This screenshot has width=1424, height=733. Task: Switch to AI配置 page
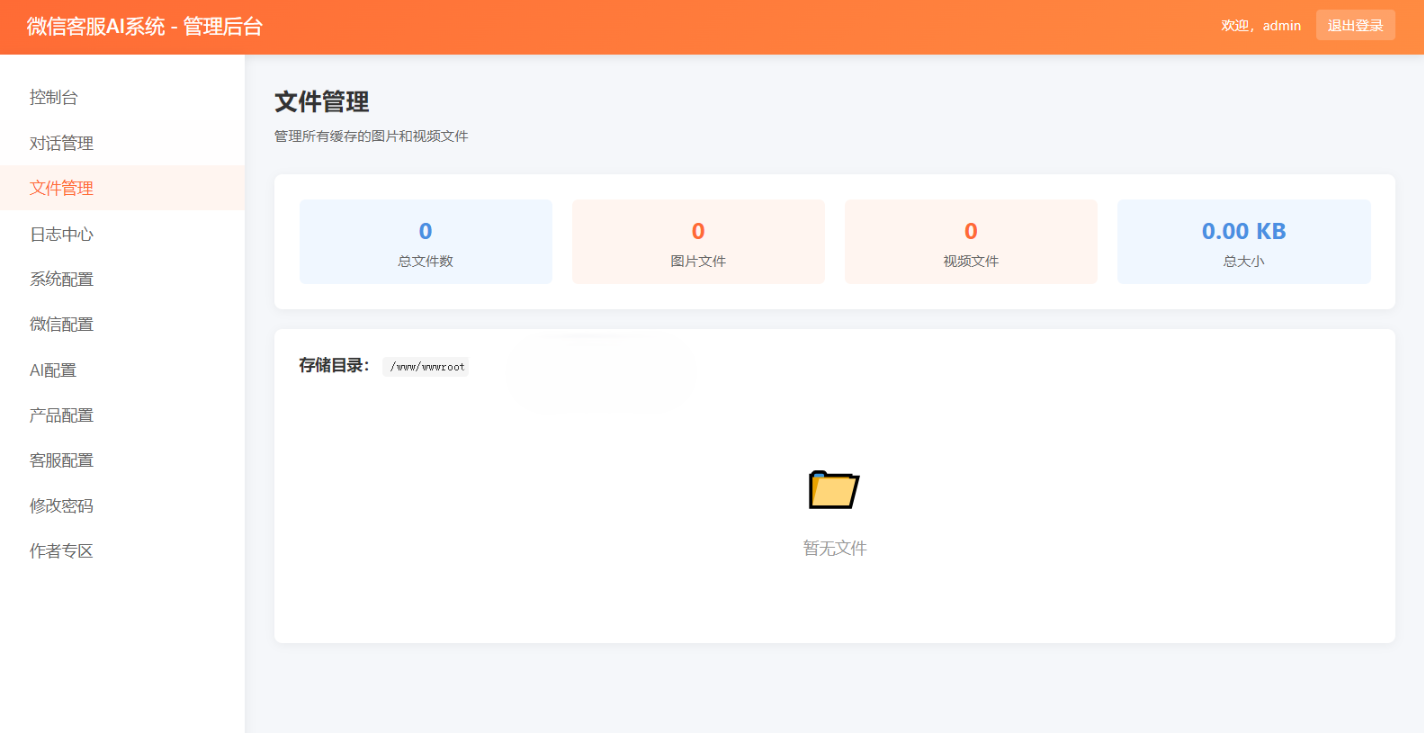(x=53, y=370)
